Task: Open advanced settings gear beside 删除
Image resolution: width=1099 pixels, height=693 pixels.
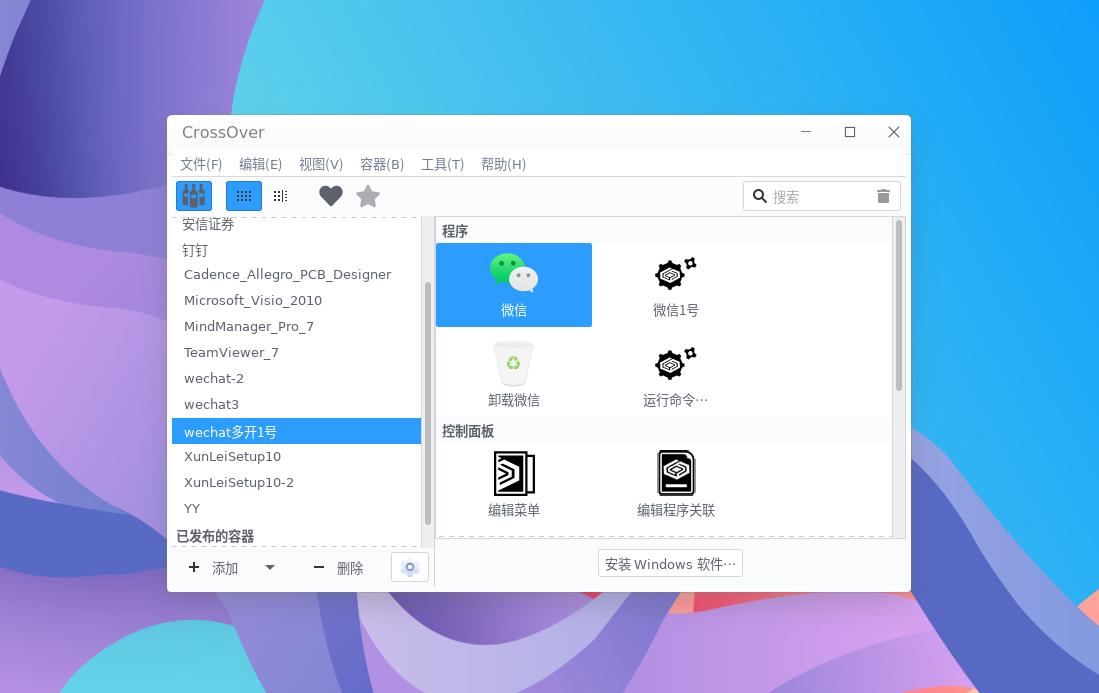Action: [x=409, y=567]
